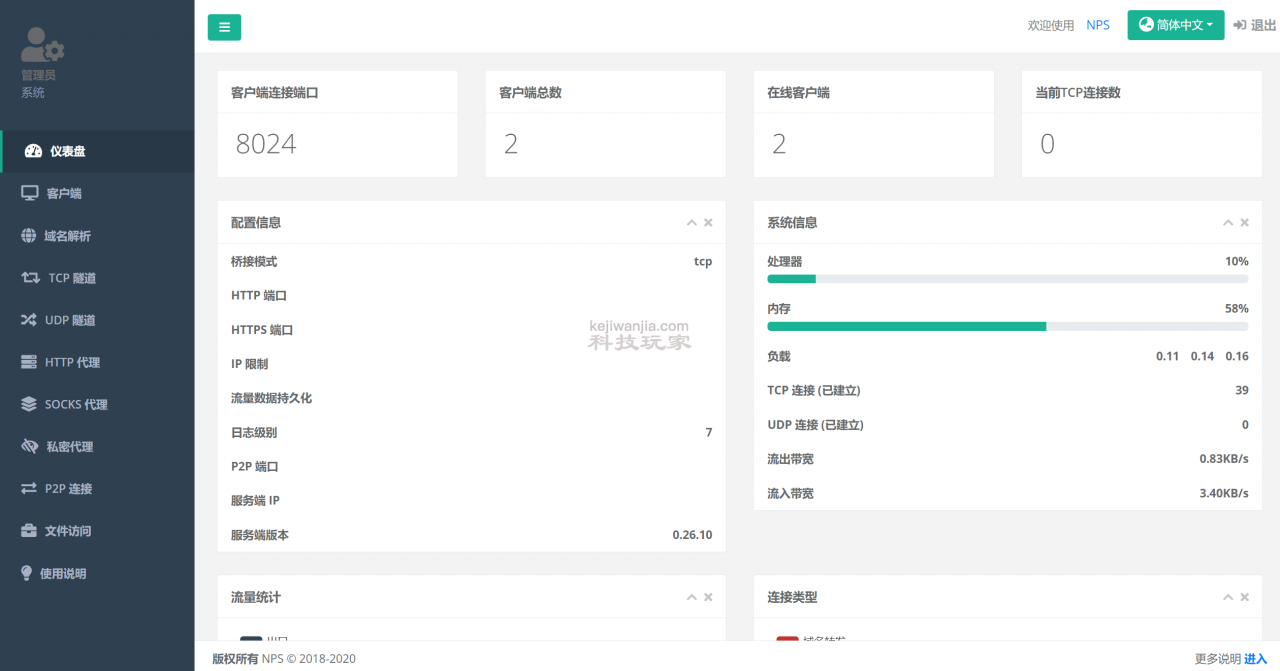Follow the 进入 link in the footer
The height and width of the screenshot is (671, 1280).
[1255, 658]
